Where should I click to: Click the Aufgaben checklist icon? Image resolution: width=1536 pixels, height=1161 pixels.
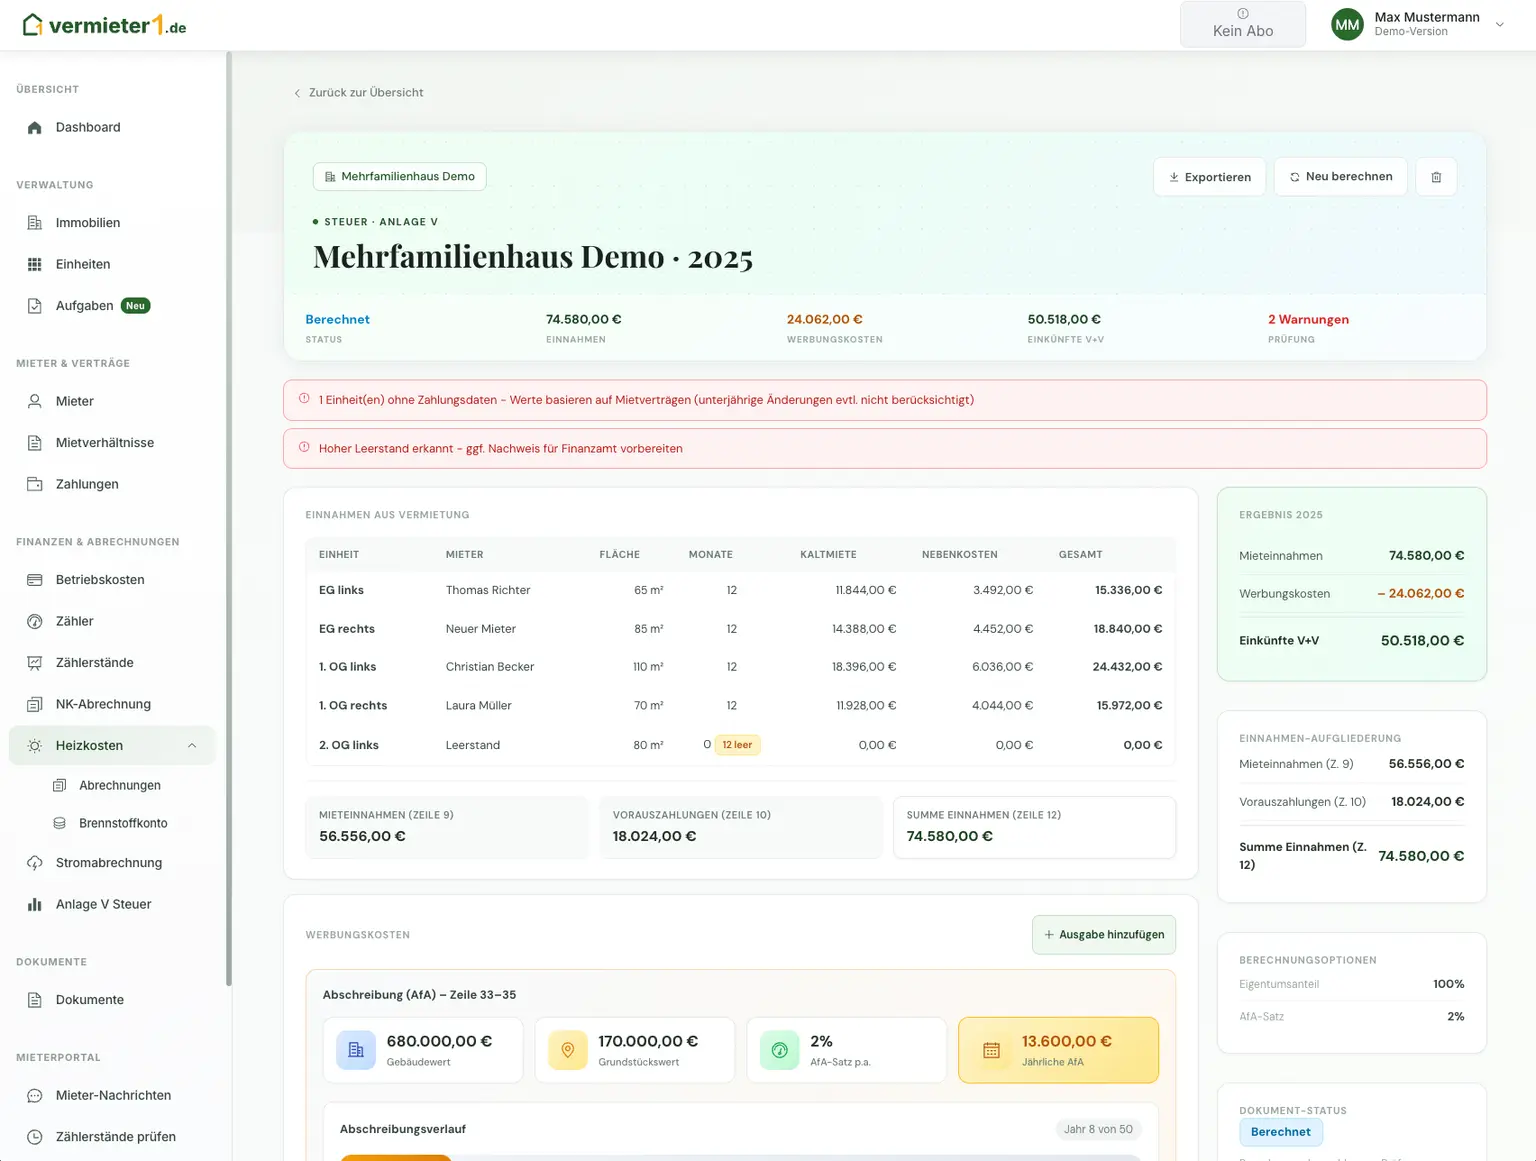(35, 306)
